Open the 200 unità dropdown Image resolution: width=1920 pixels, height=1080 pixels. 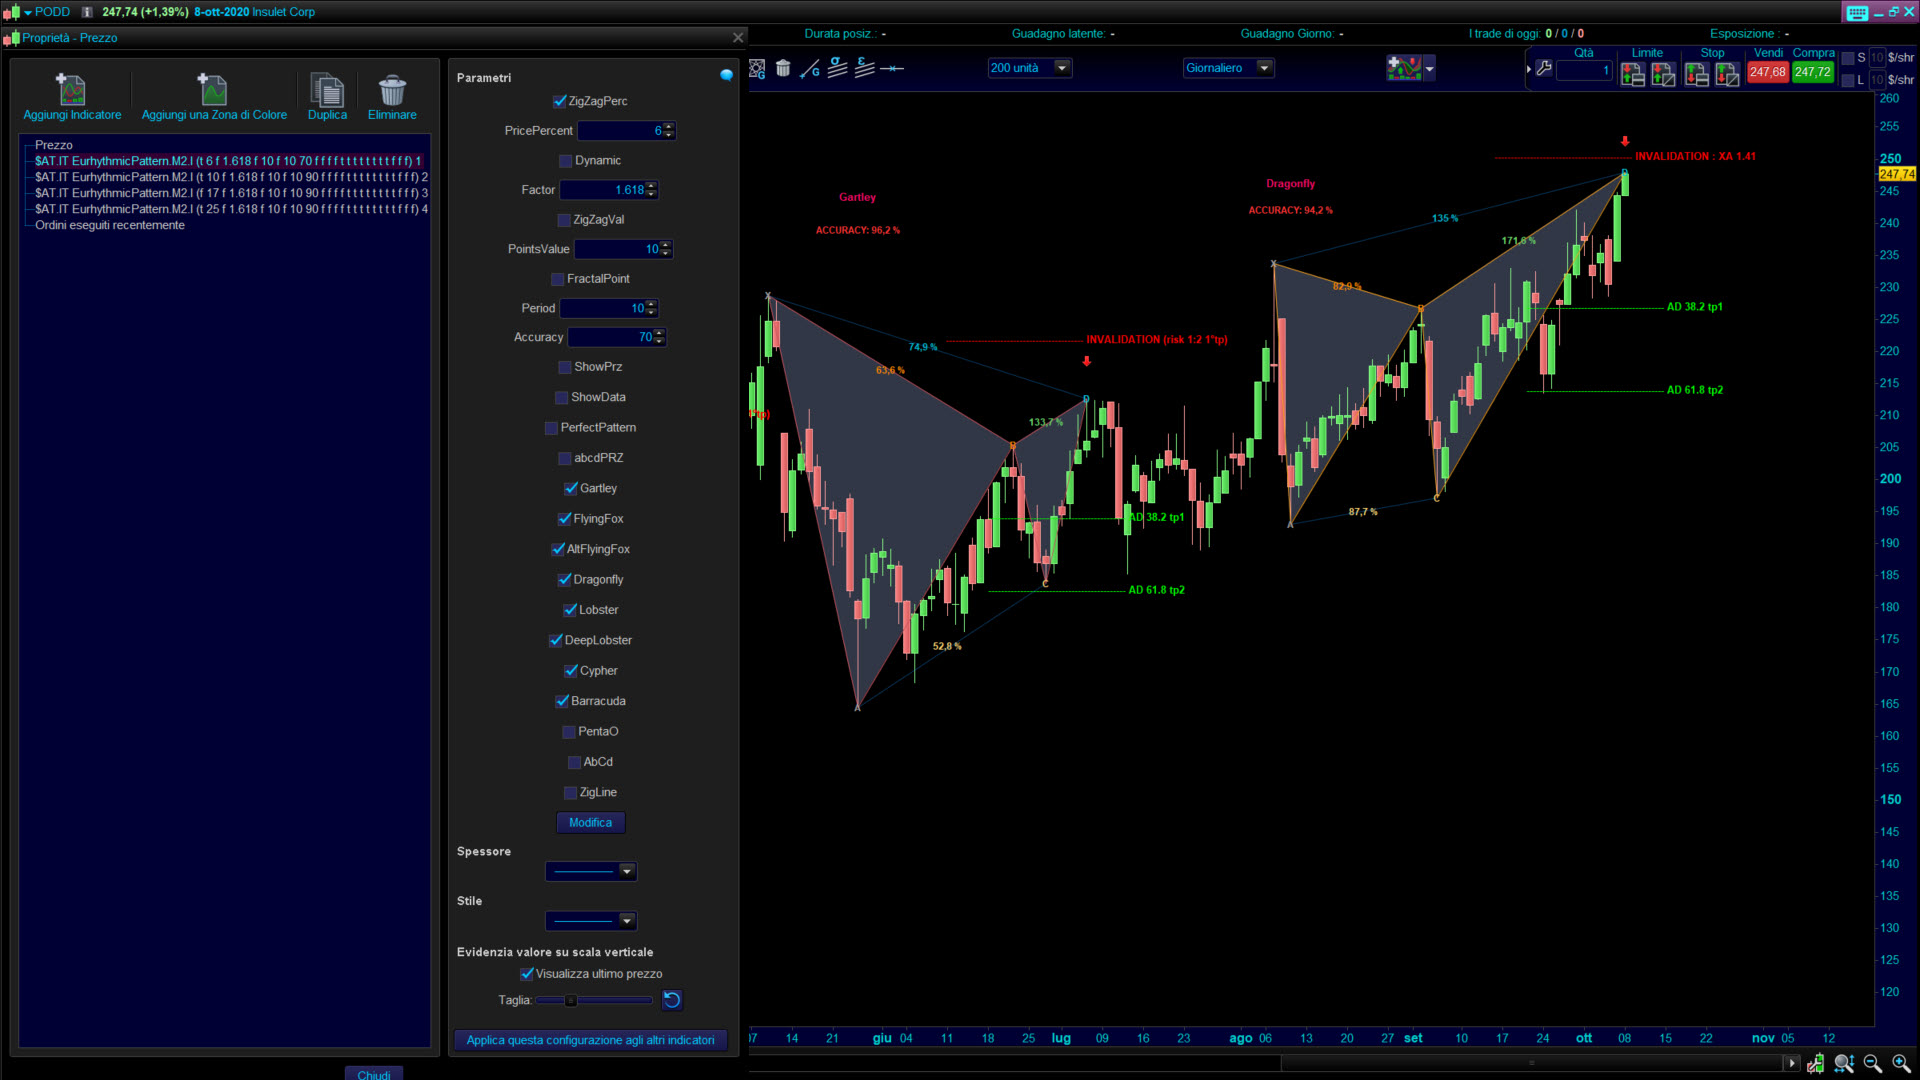coord(1062,68)
